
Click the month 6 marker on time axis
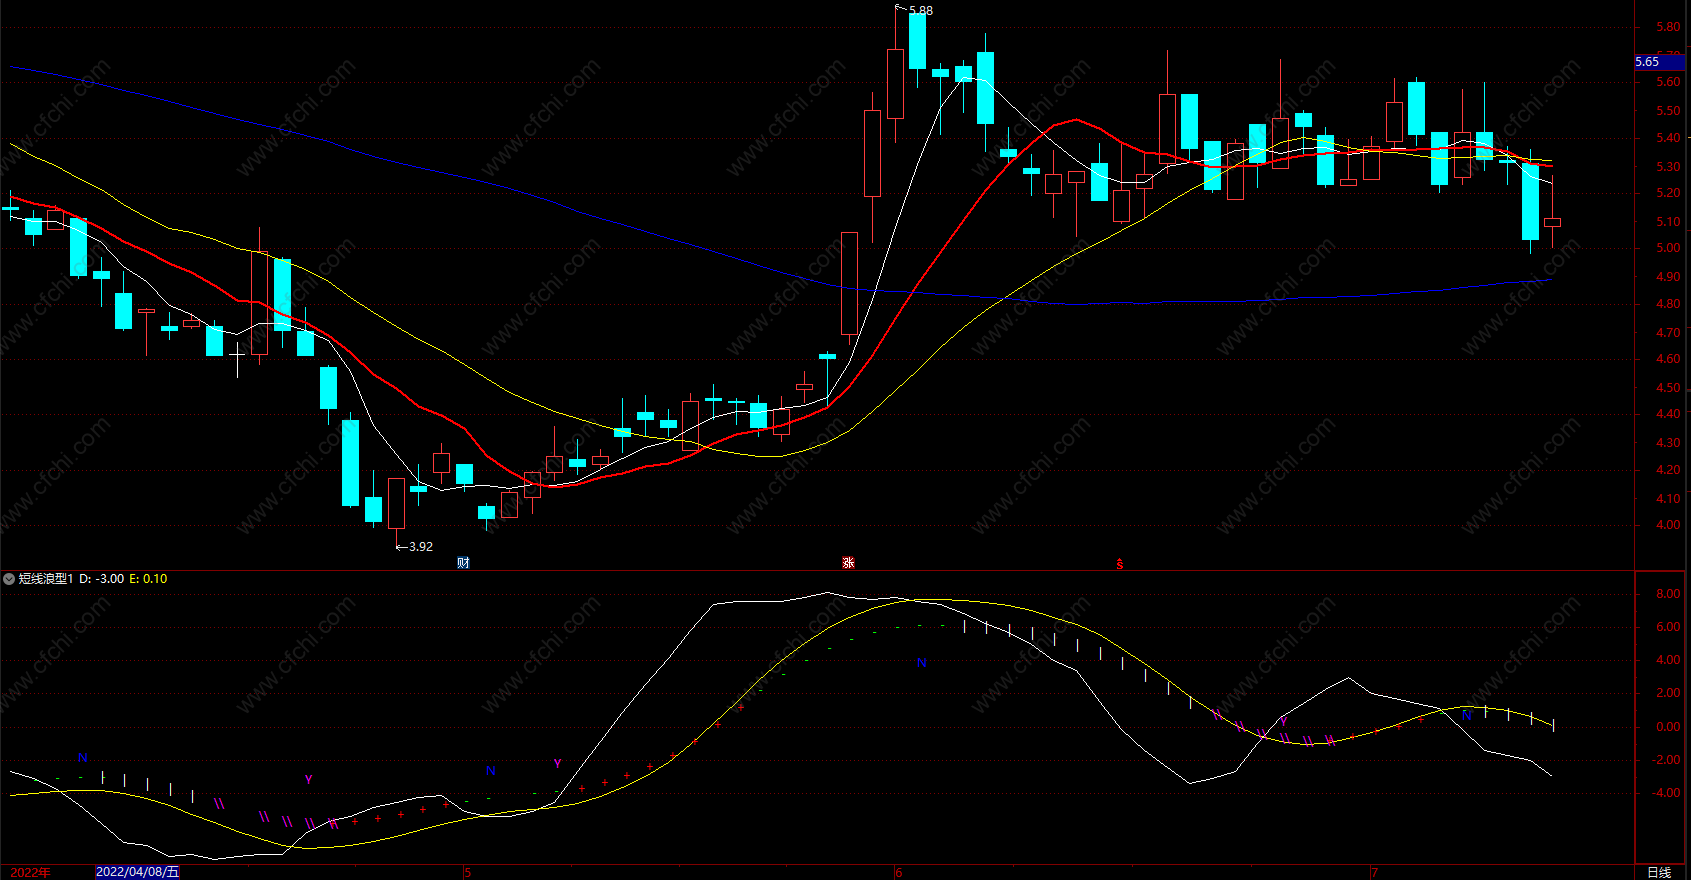click(x=898, y=872)
